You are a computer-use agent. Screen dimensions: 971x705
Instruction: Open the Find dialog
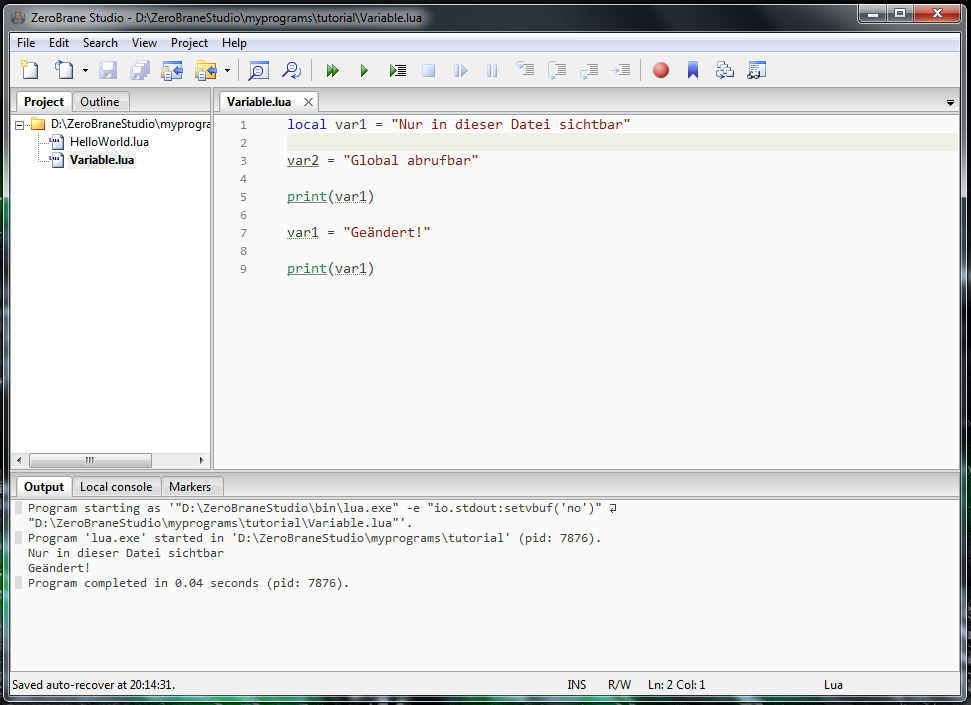tap(258, 70)
